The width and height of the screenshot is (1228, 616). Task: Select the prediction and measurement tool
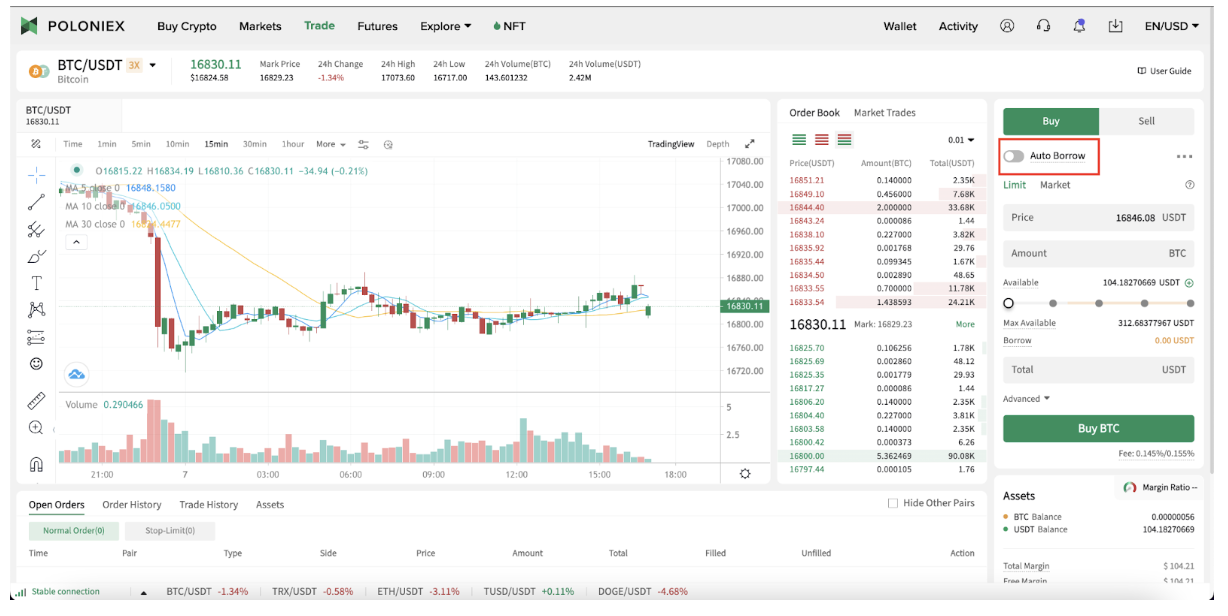tap(36, 337)
